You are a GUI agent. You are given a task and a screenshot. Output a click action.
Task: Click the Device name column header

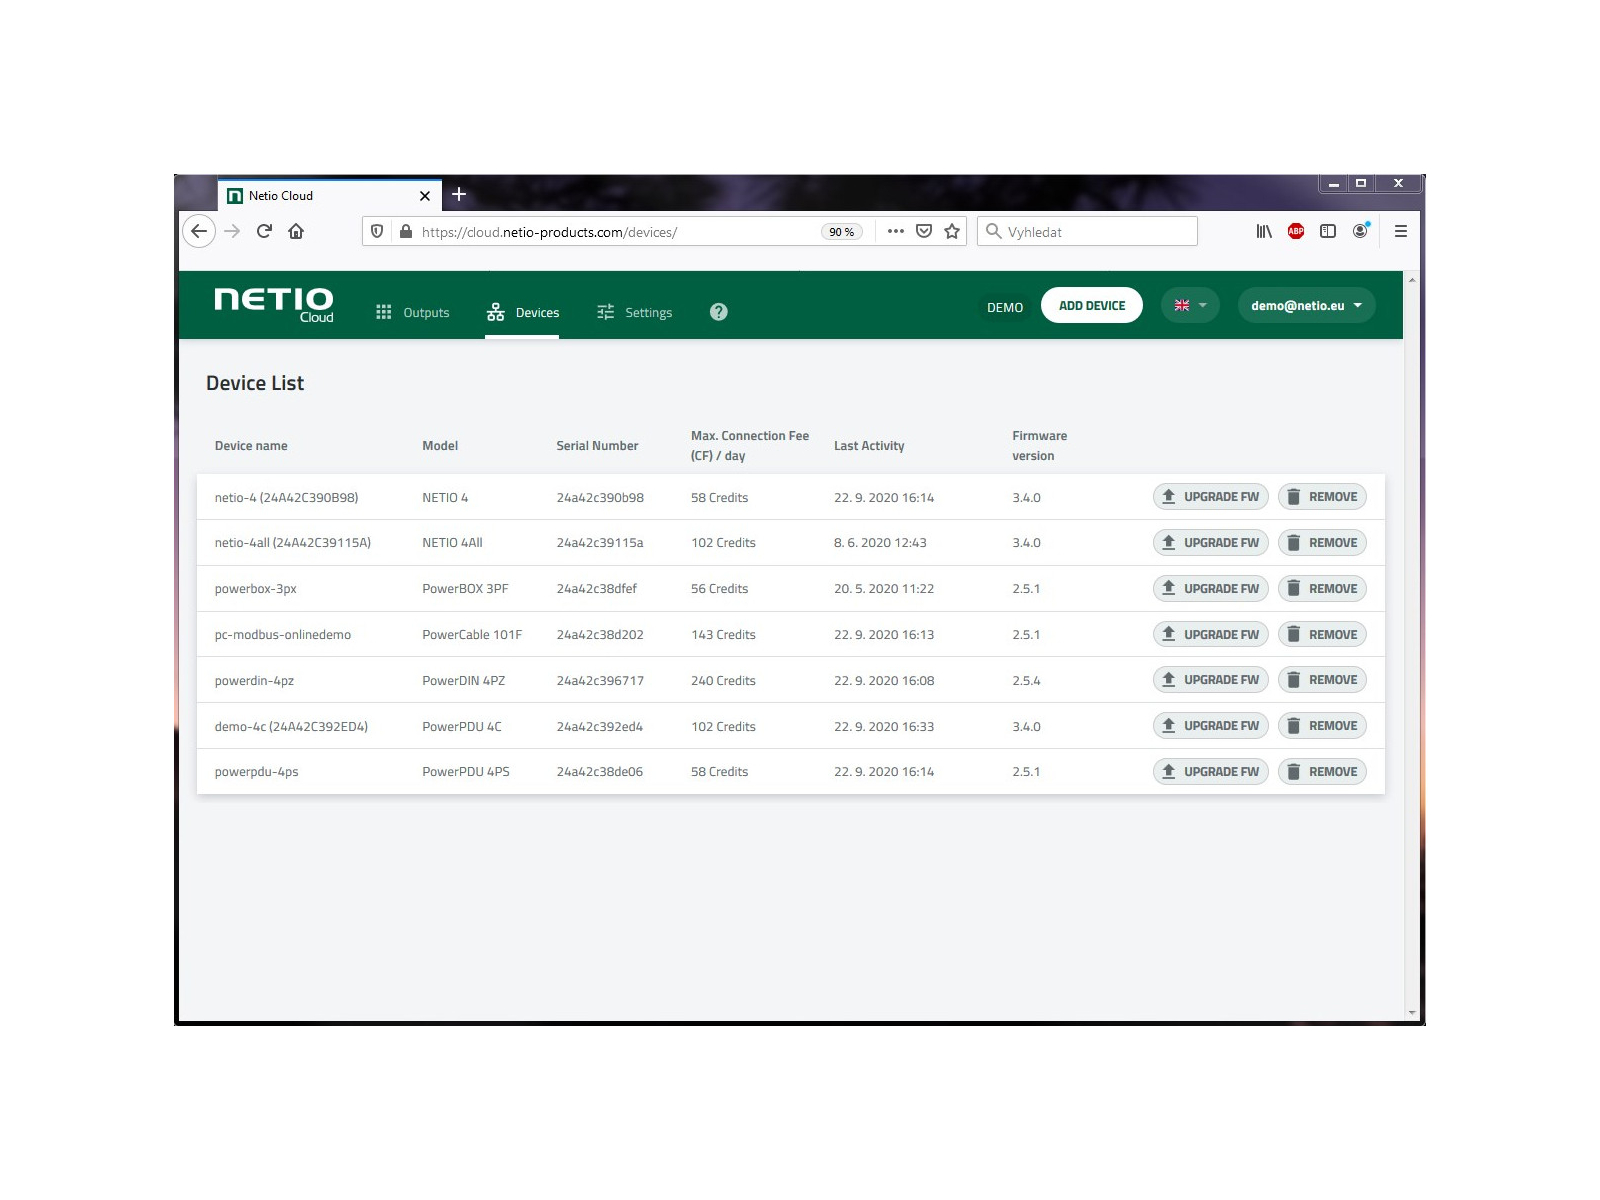point(251,446)
